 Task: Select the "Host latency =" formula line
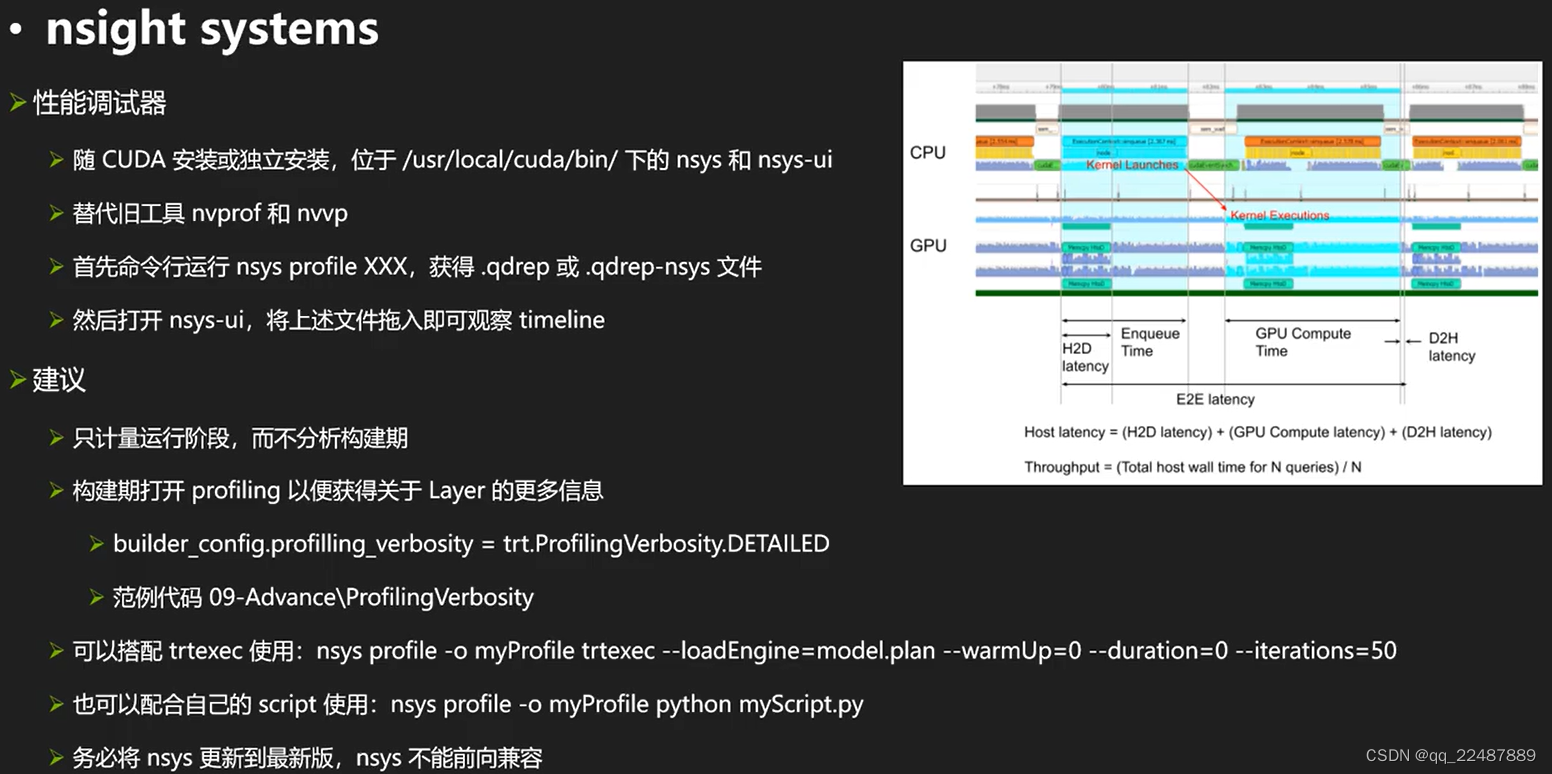1258,432
